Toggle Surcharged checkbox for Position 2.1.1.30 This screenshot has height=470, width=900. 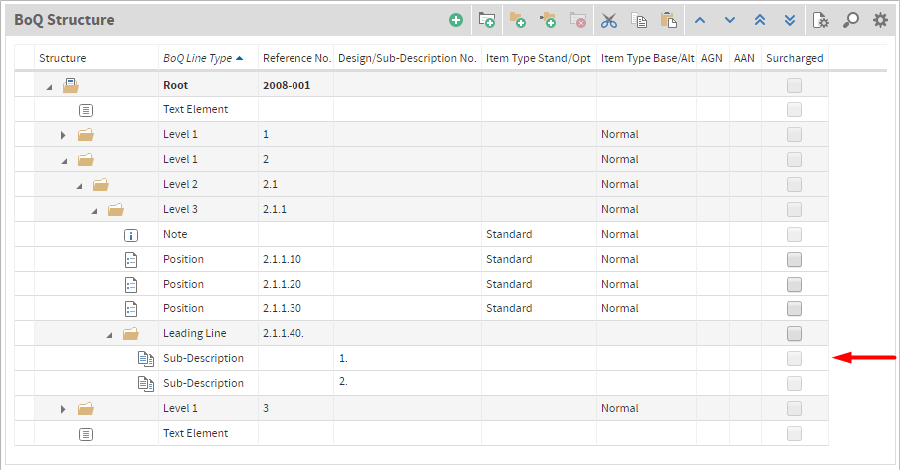(x=794, y=309)
